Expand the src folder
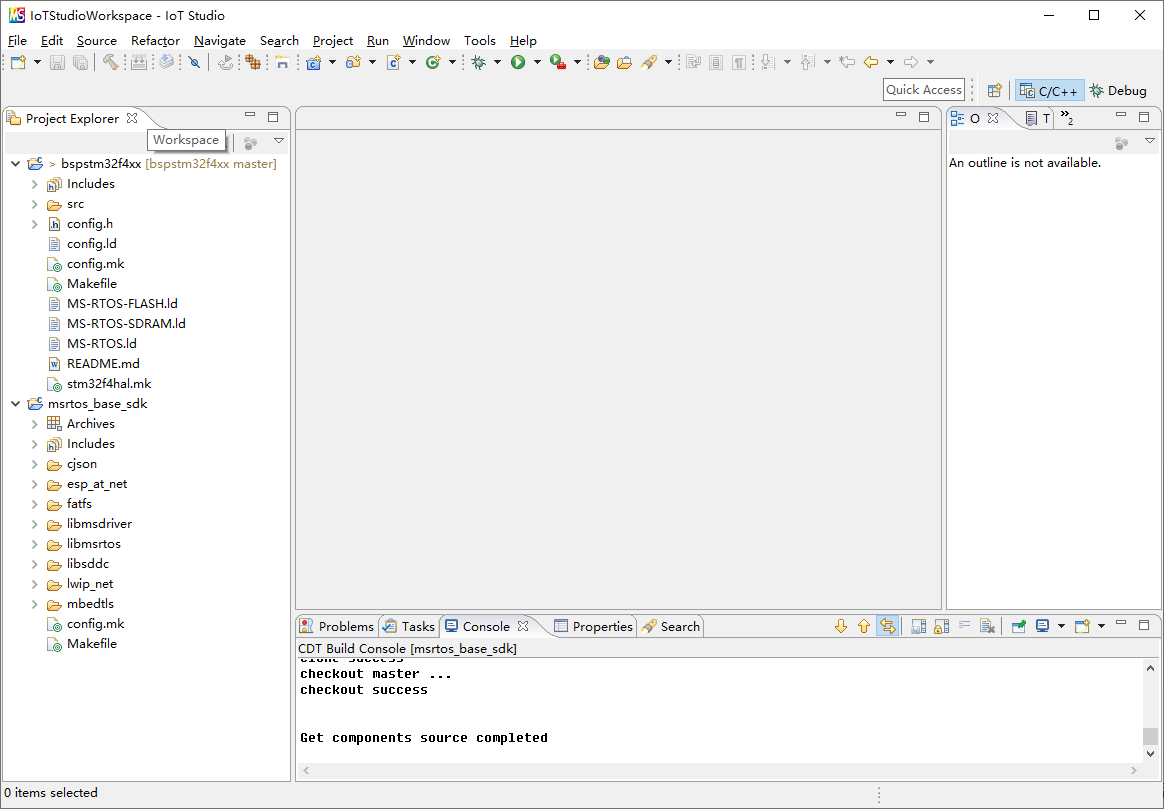The width and height of the screenshot is (1164, 809). pyautogui.click(x=35, y=203)
